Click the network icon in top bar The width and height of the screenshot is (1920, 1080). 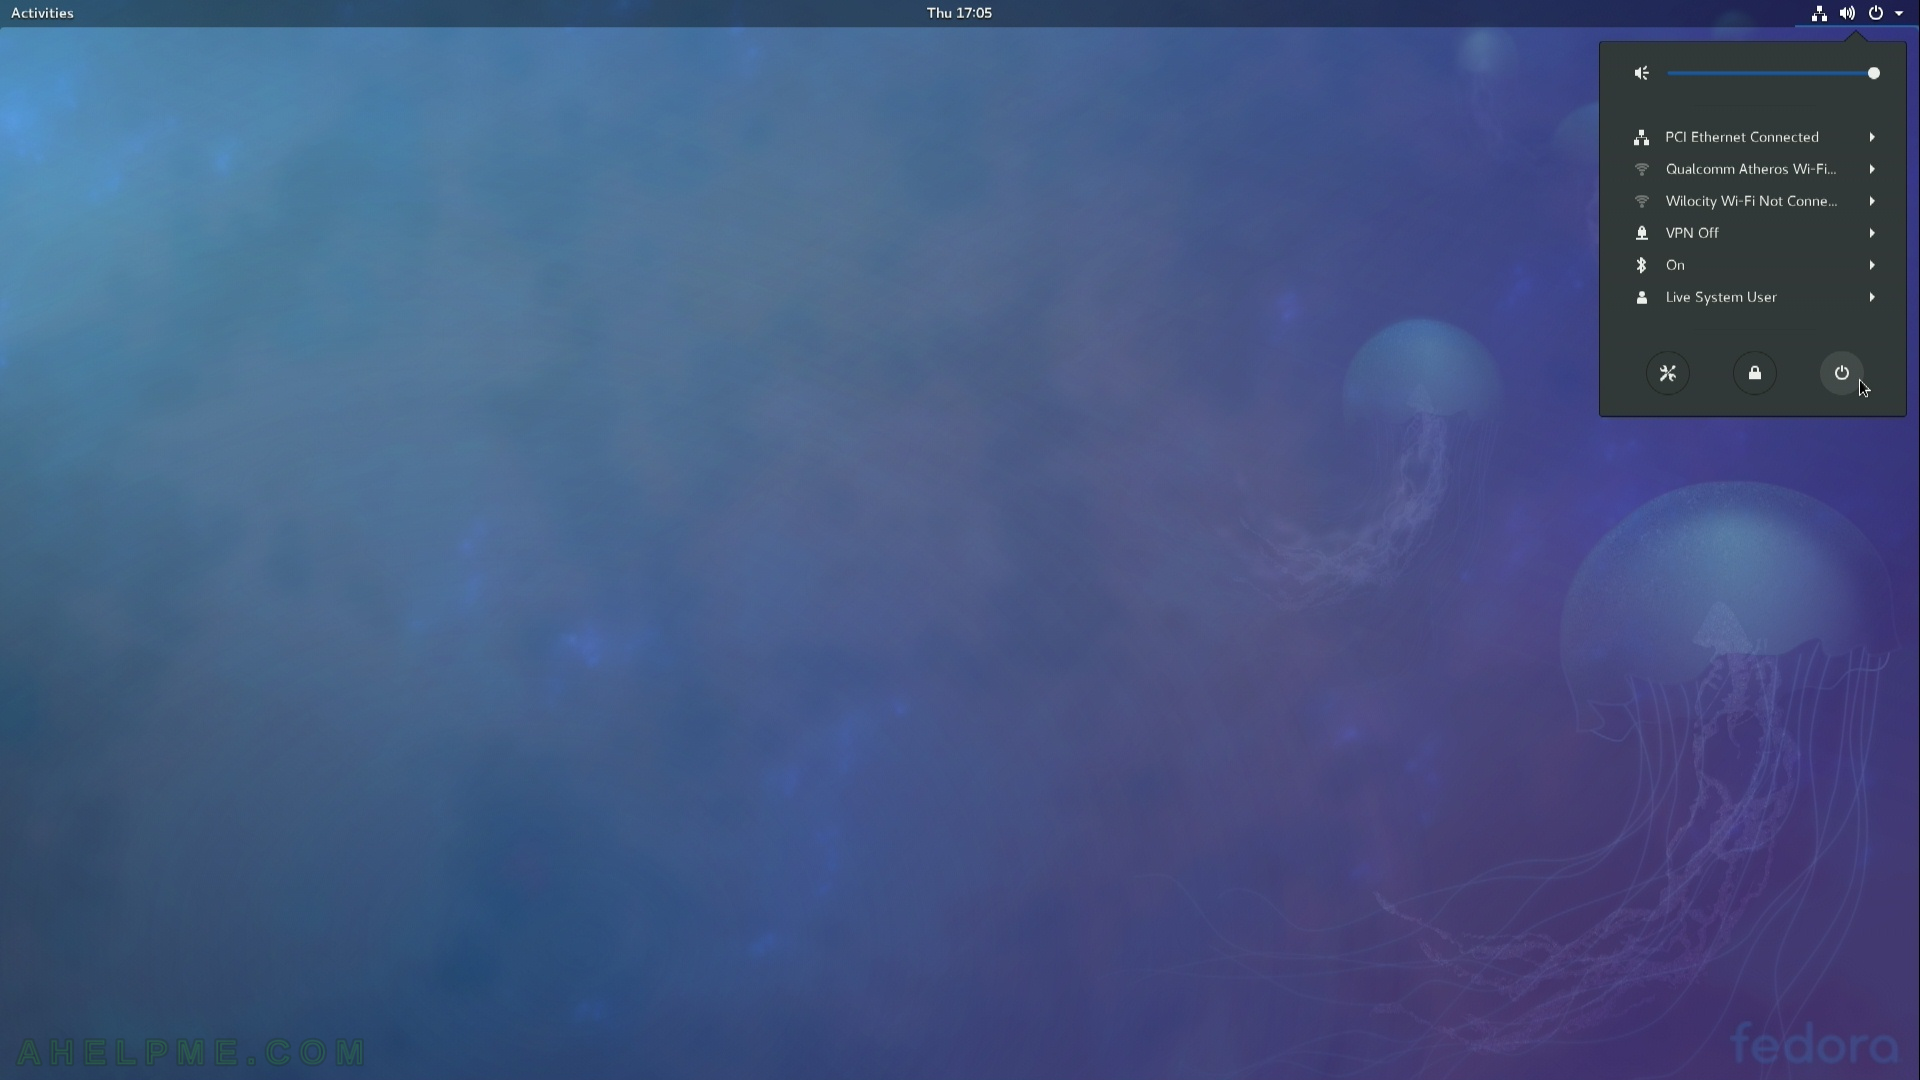tap(1819, 13)
